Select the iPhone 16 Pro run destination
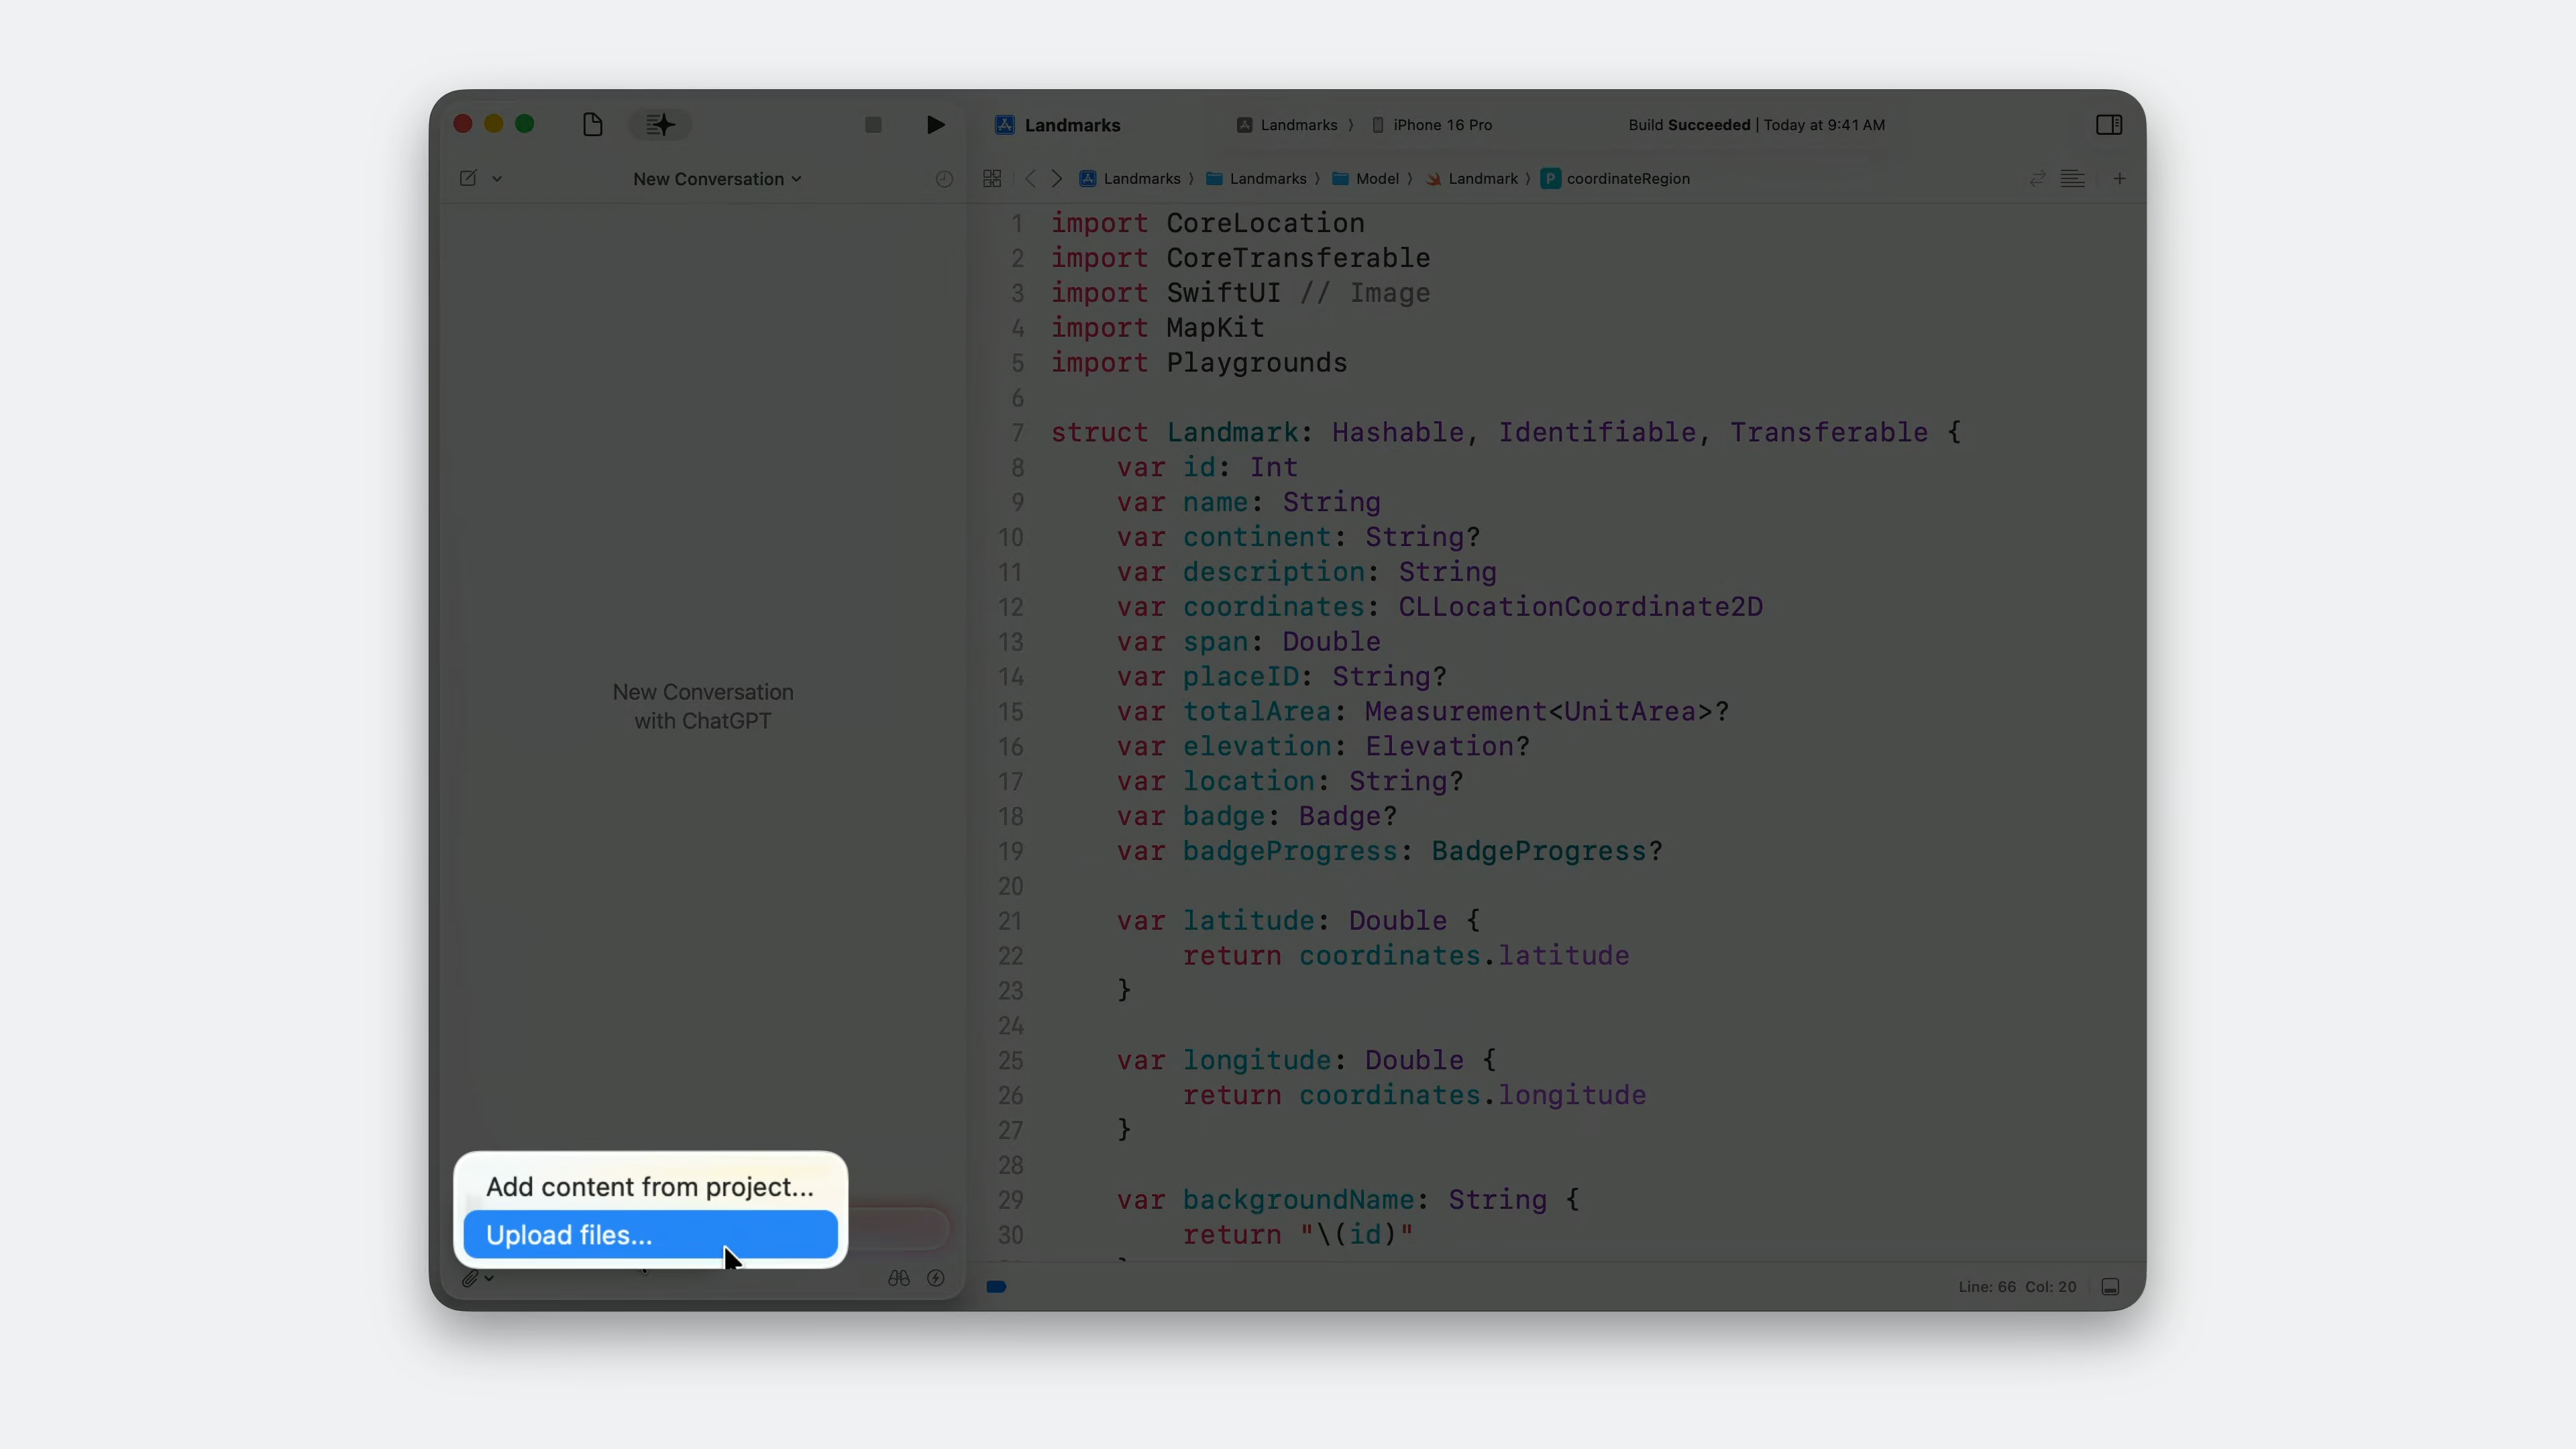The width and height of the screenshot is (2576, 1449). [1441, 125]
